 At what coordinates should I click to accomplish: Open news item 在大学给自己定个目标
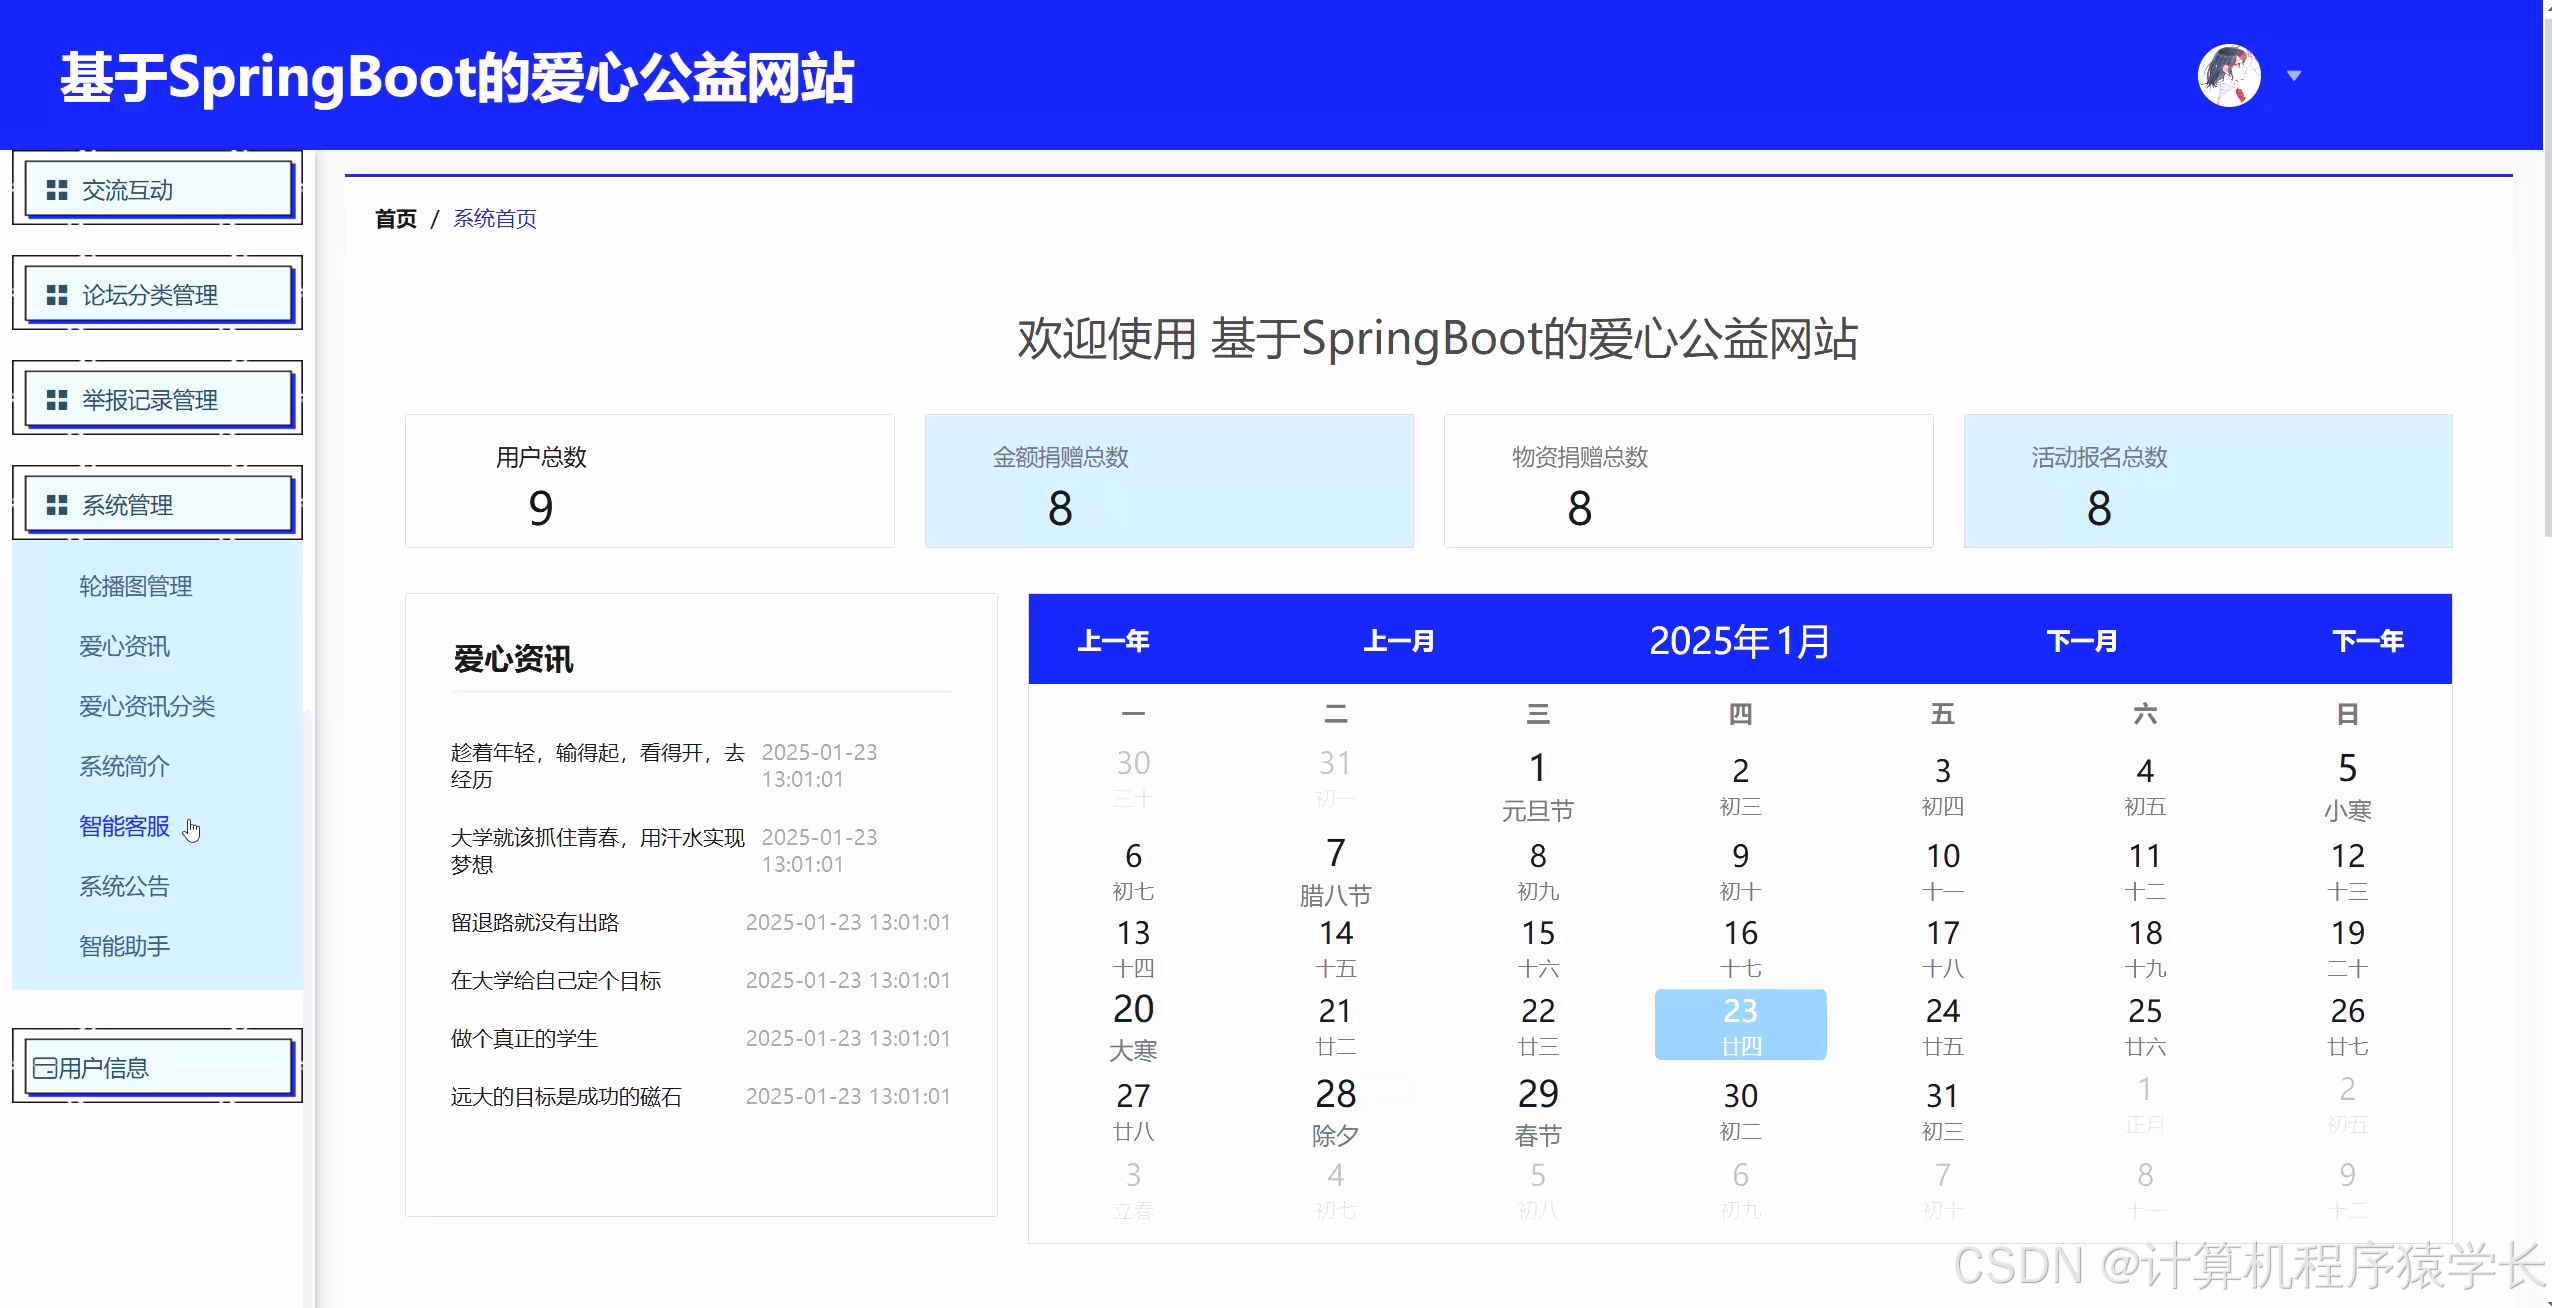coord(556,980)
